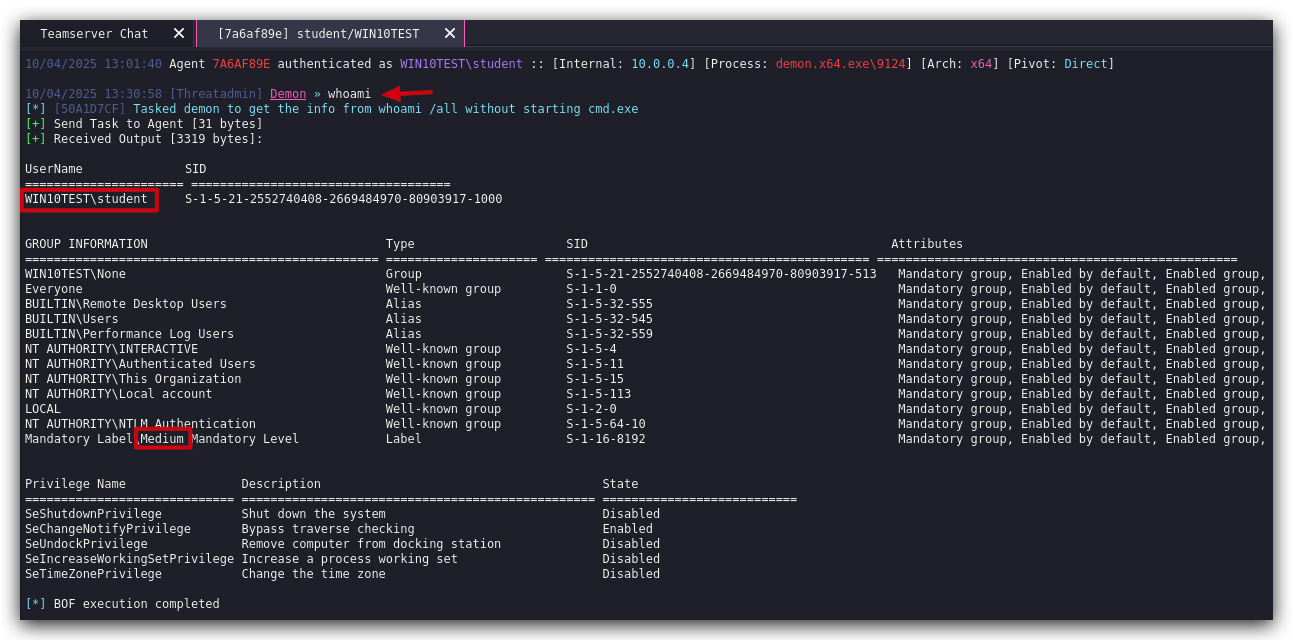Click the BOF execution completed message
The height and width of the screenshot is (640, 1293).
pos(122,604)
